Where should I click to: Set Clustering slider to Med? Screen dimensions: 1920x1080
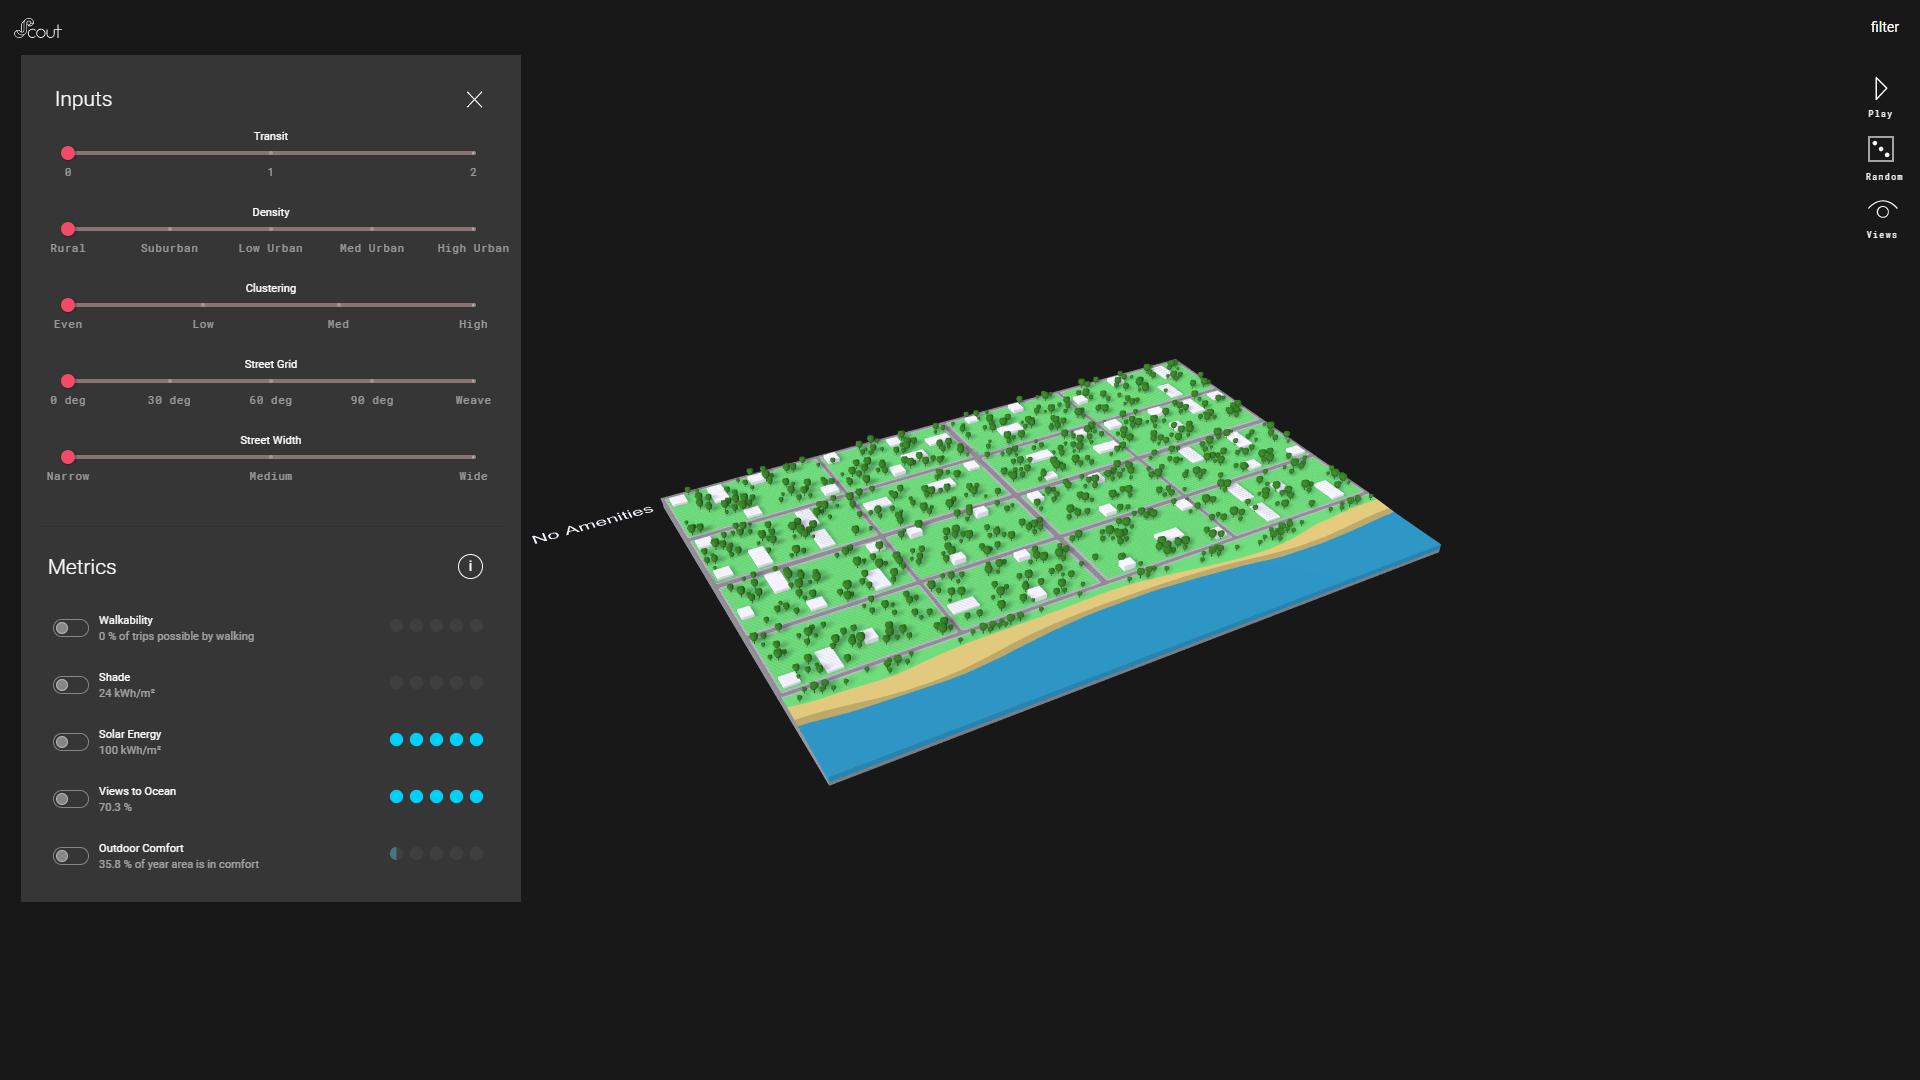338,305
